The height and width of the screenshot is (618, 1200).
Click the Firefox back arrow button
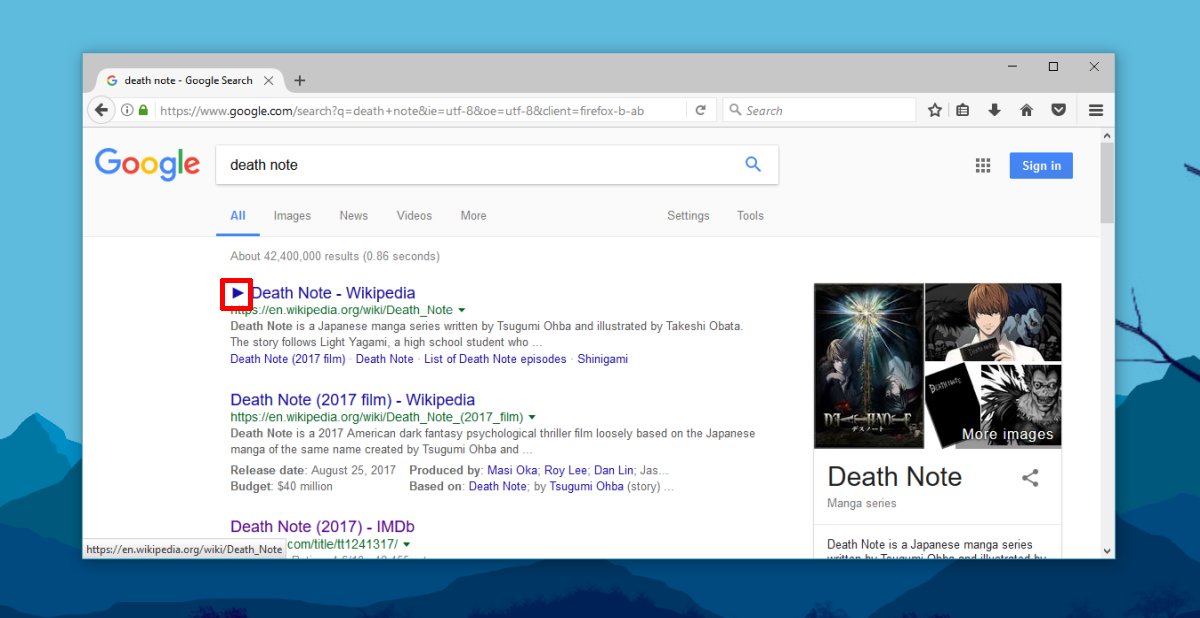pyautogui.click(x=101, y=110)
